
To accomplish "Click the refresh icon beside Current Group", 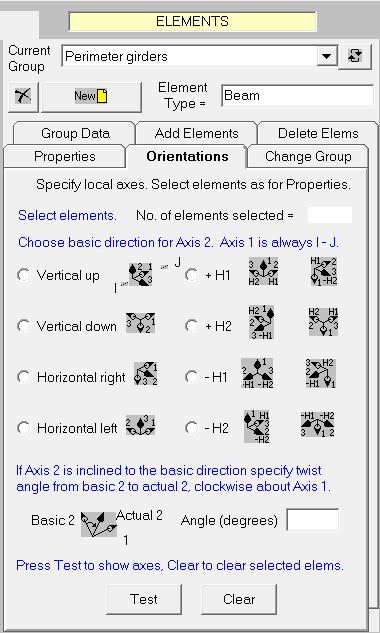I will 355,57.
